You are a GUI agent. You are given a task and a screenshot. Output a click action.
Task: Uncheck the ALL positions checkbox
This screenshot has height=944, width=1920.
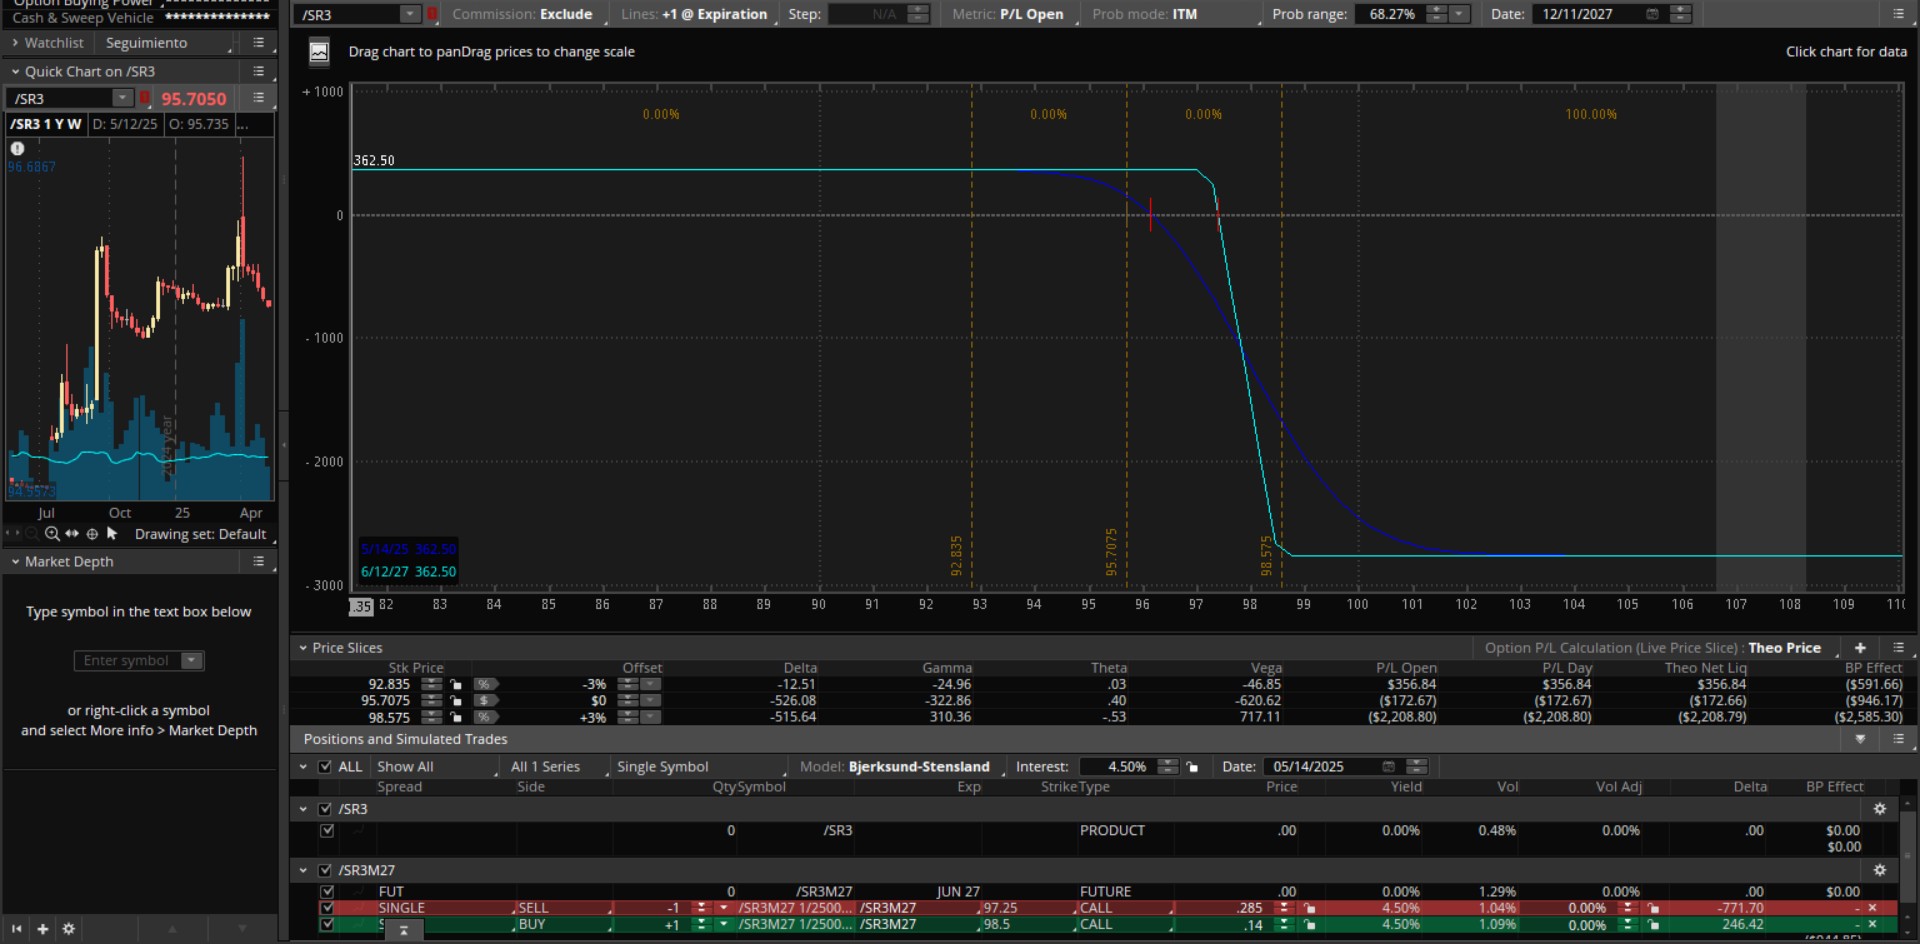pyautogui.click(x=325, y=767)
